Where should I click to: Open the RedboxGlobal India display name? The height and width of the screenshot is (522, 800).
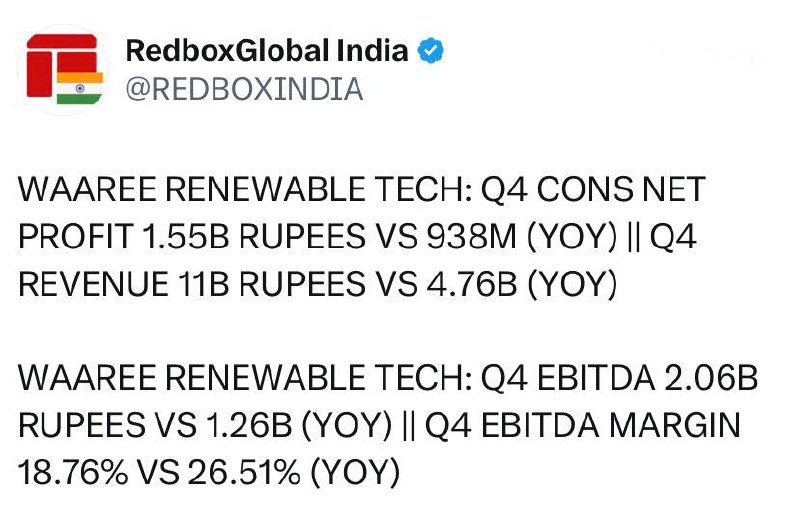266,51
